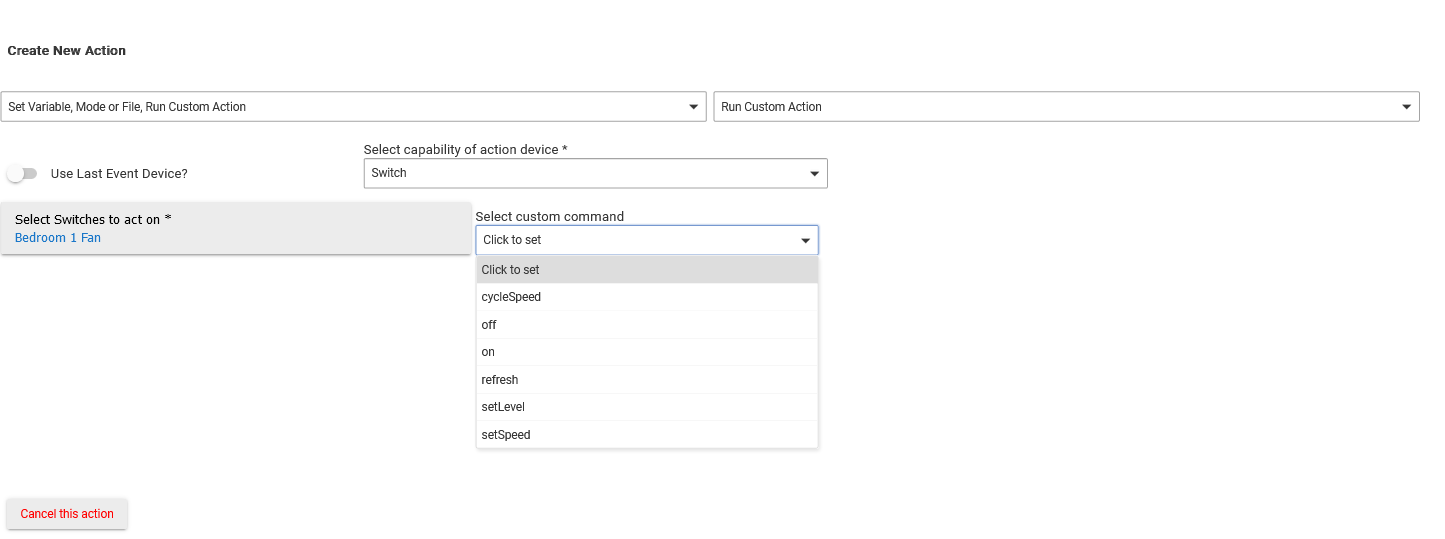Expand the Run Custom Action combo box

[x=1065, y=107]
